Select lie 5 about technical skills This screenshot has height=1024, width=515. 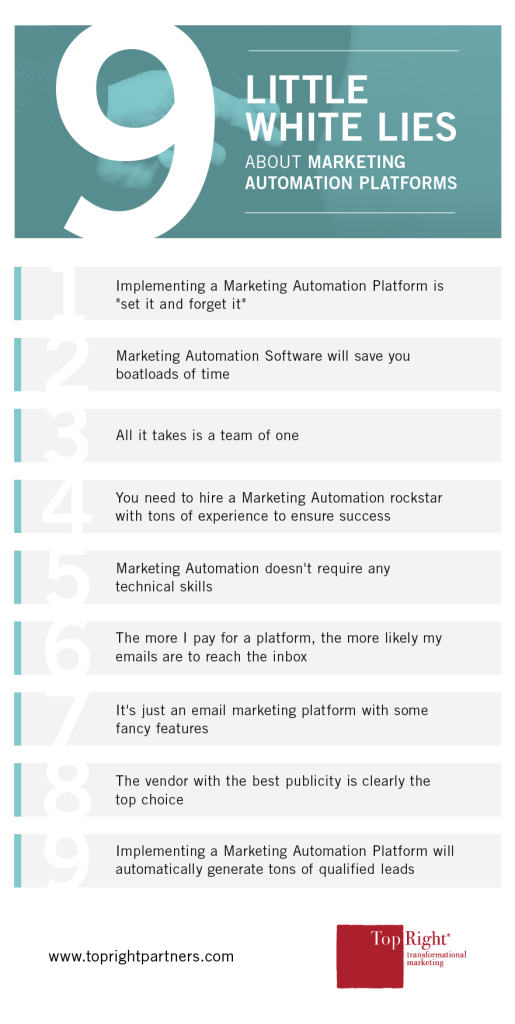point(253,577)
